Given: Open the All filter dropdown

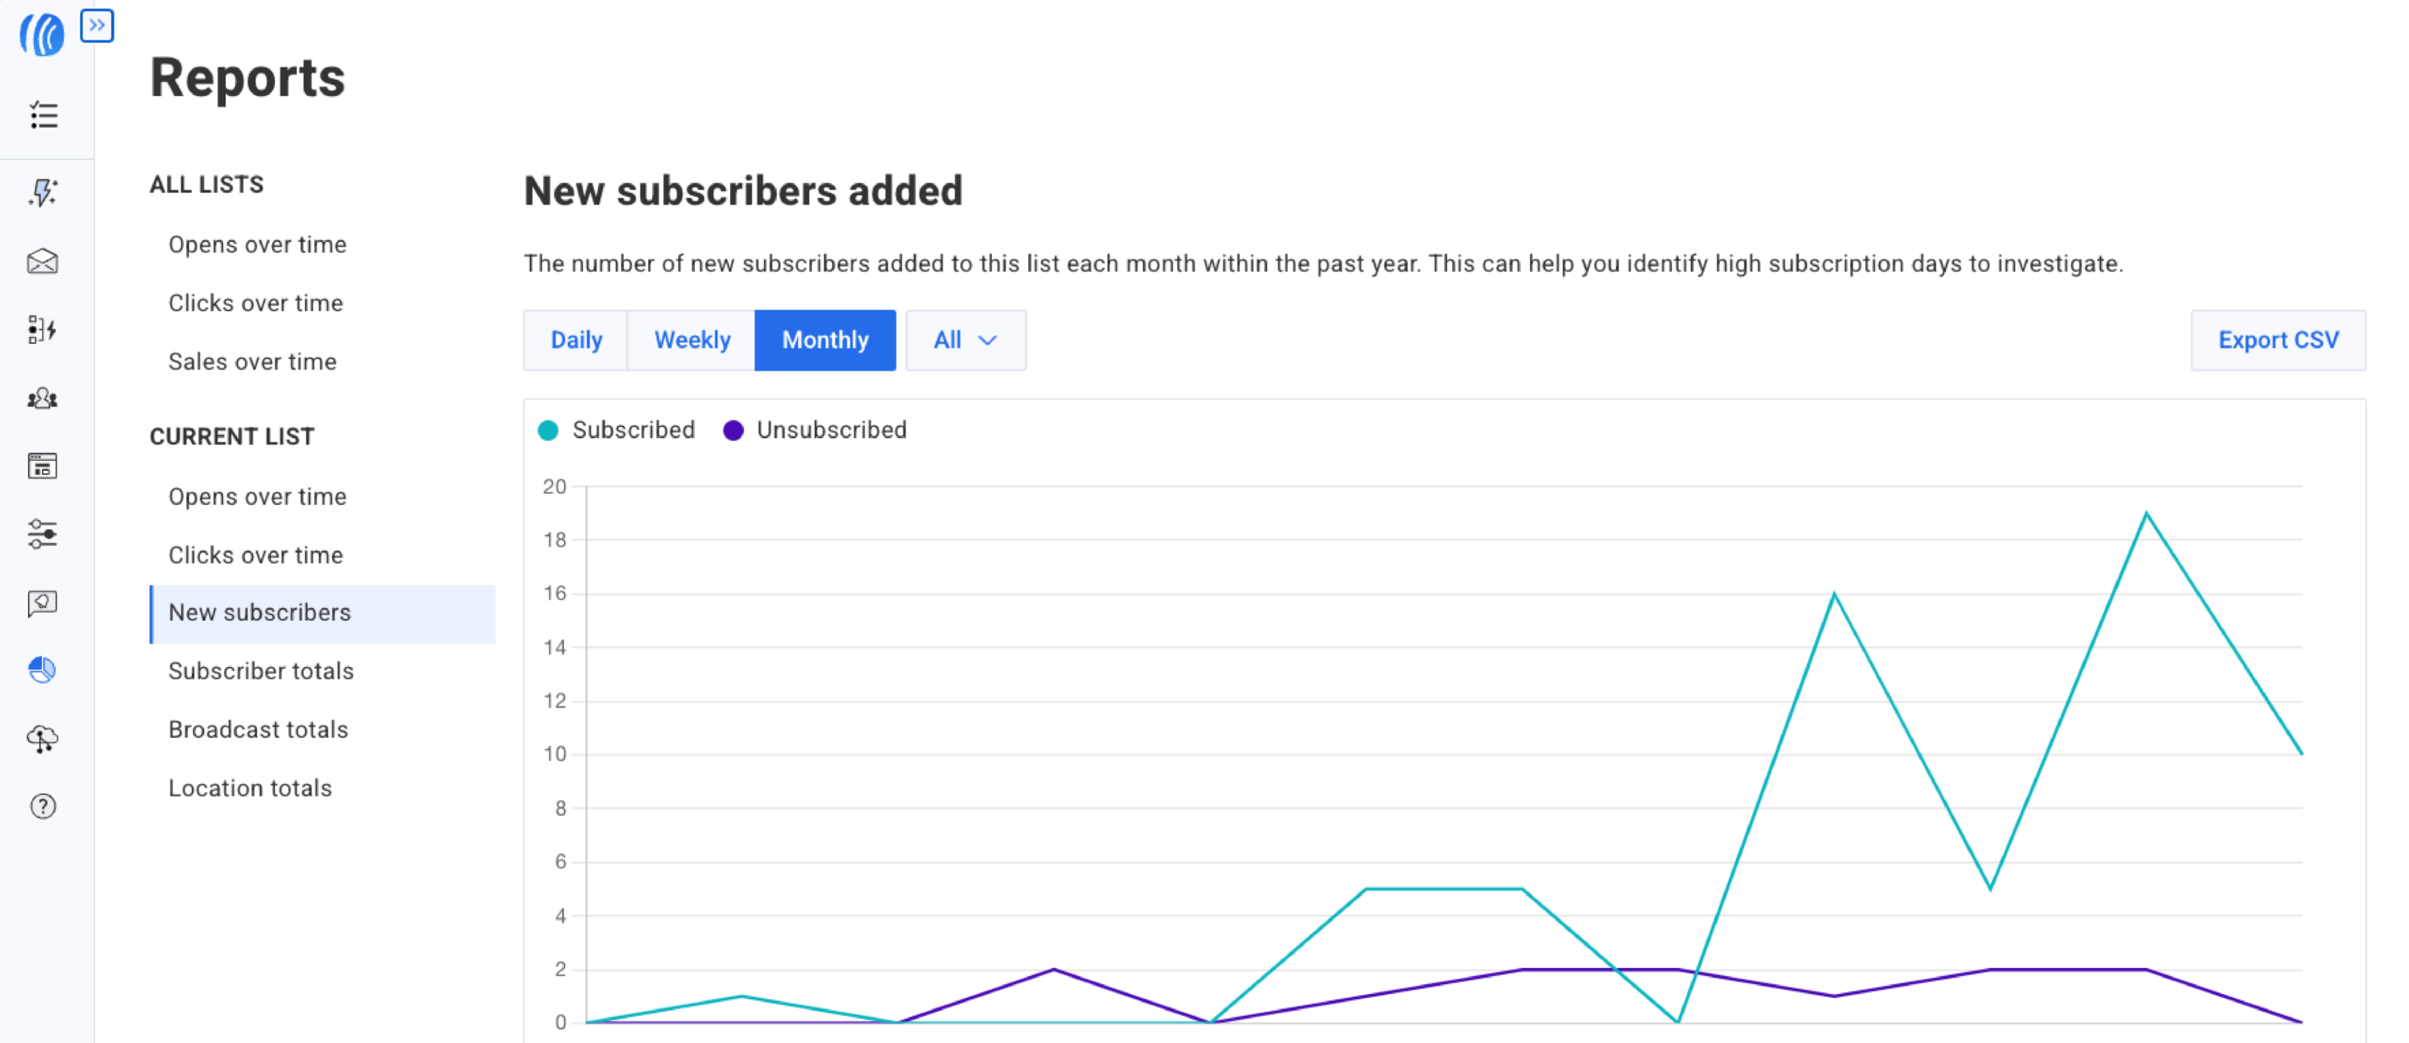Looking at the screenshot, I should point(965,340).
